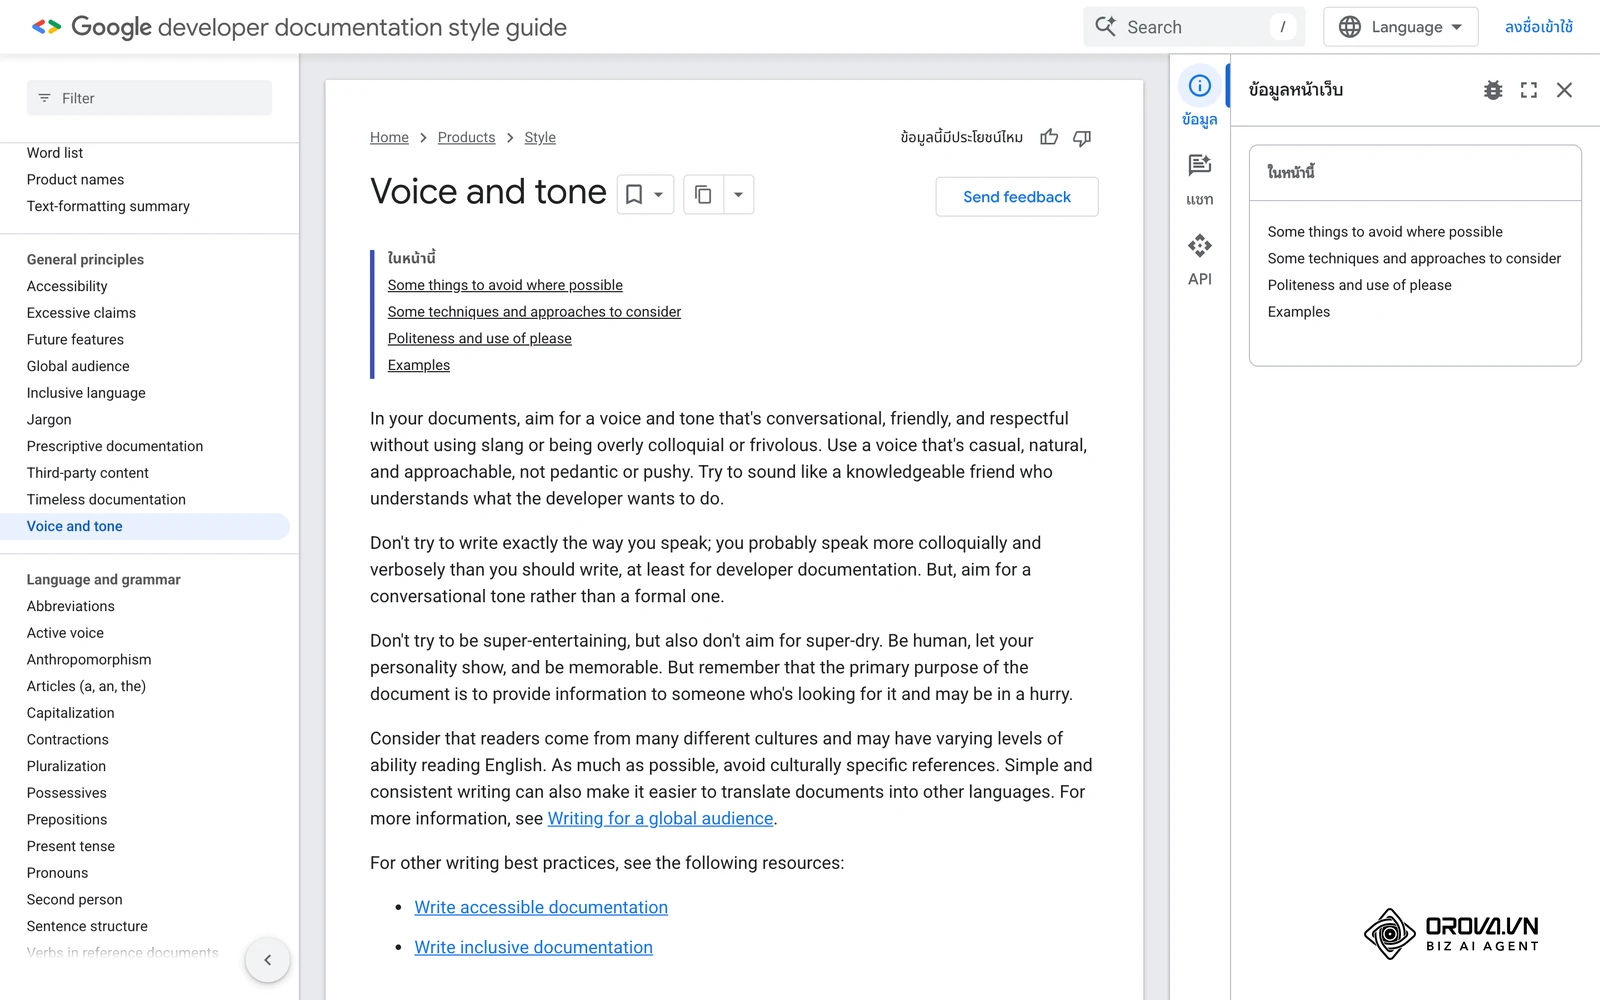This screenshot has height=1000, width=1600.
Task: Click the bug report icon in side panel
Action: point(1493,90)
